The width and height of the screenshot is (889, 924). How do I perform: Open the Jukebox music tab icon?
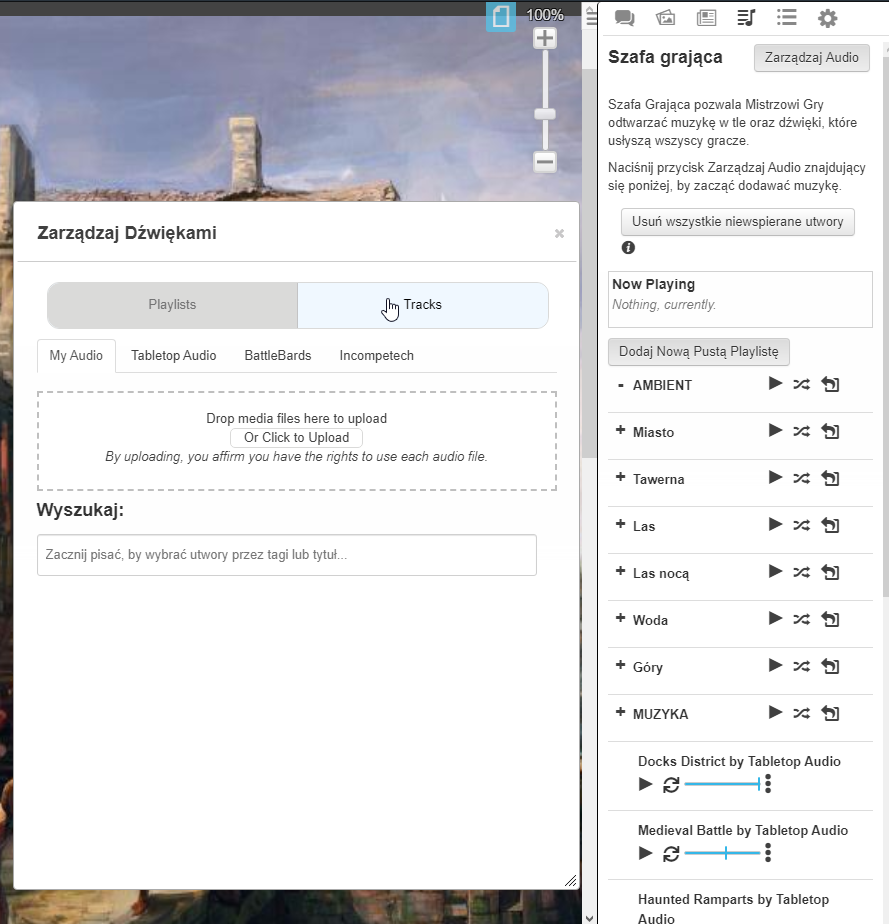(x=746, y=18)
